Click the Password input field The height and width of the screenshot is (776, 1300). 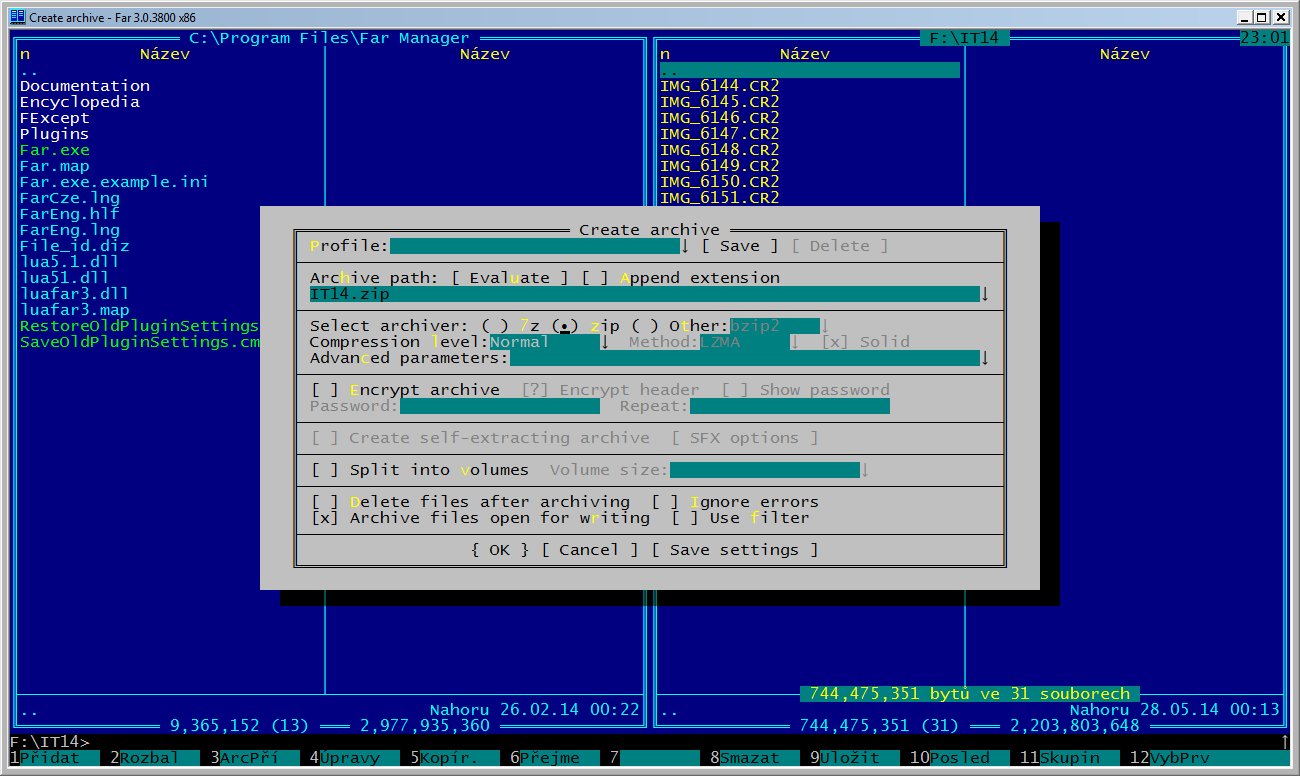[x=500, y=406]
